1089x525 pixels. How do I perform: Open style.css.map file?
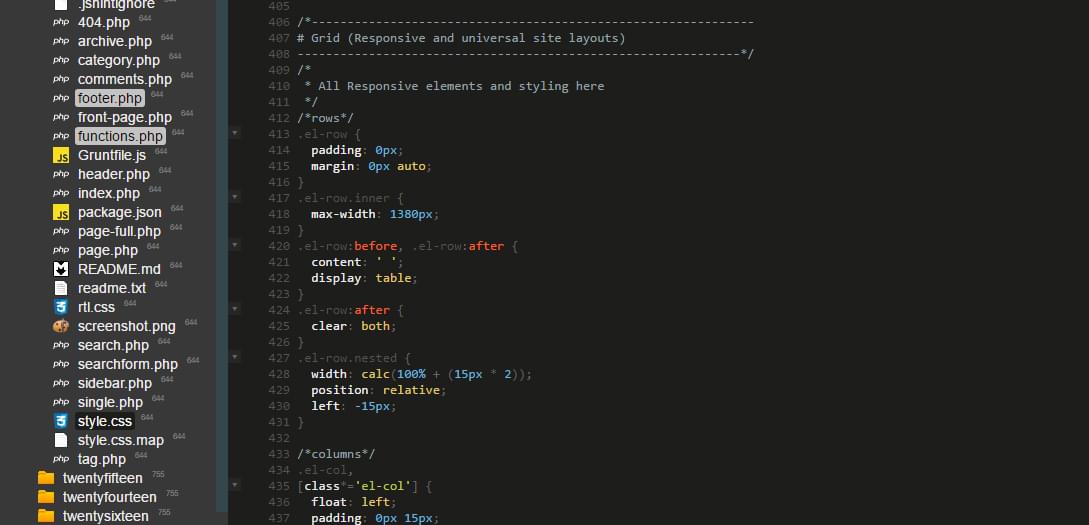120,440
